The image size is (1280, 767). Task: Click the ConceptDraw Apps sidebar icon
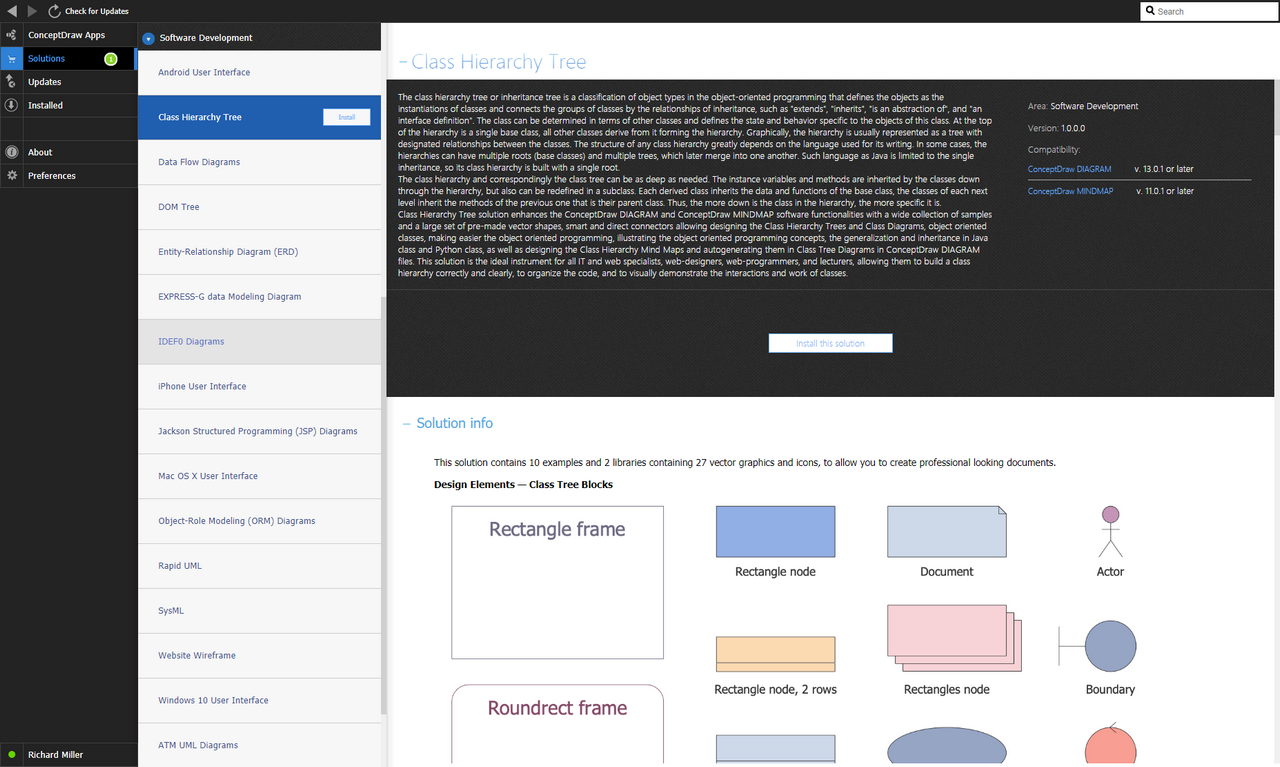tap(10, 35)
